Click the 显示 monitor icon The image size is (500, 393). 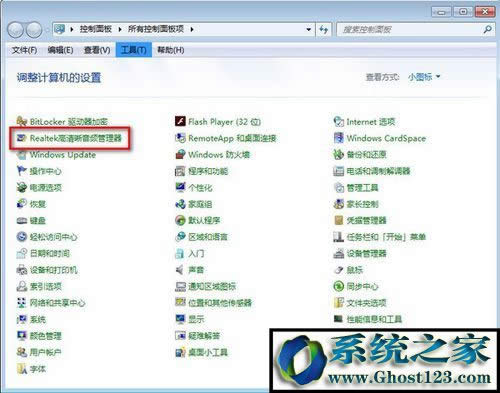click(x=180, y=319)
